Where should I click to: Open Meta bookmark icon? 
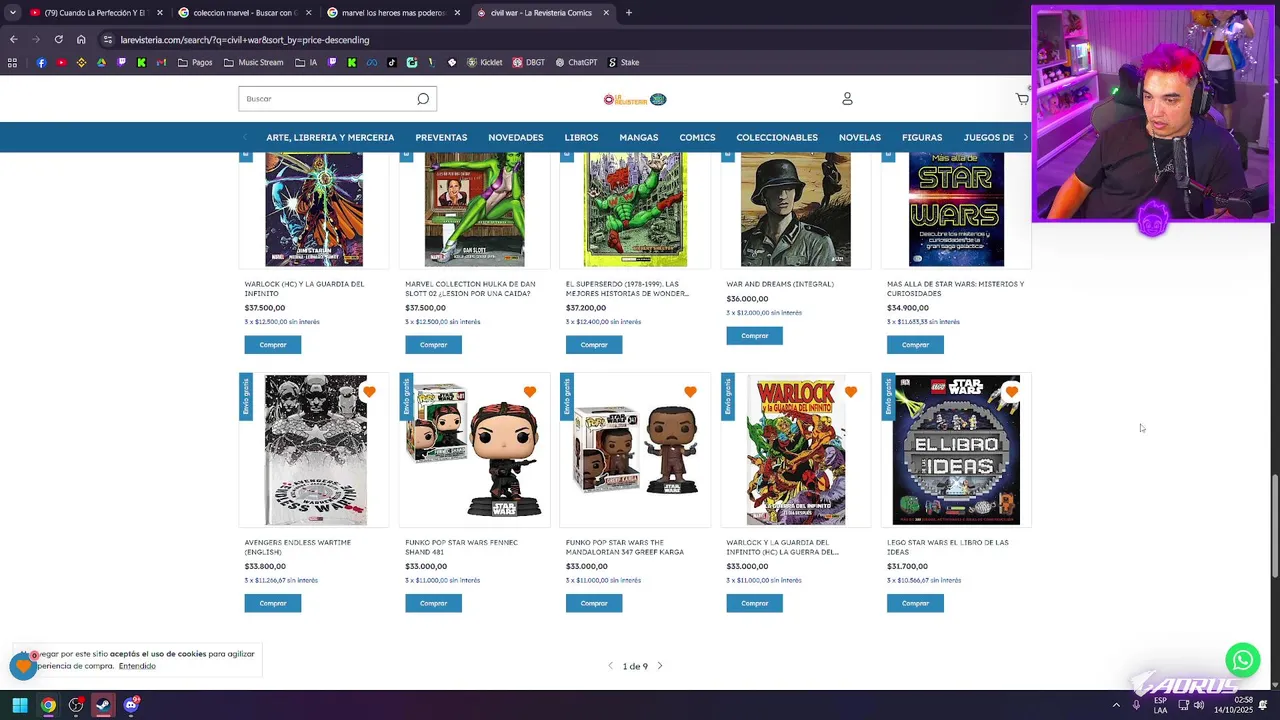[371, 62]
